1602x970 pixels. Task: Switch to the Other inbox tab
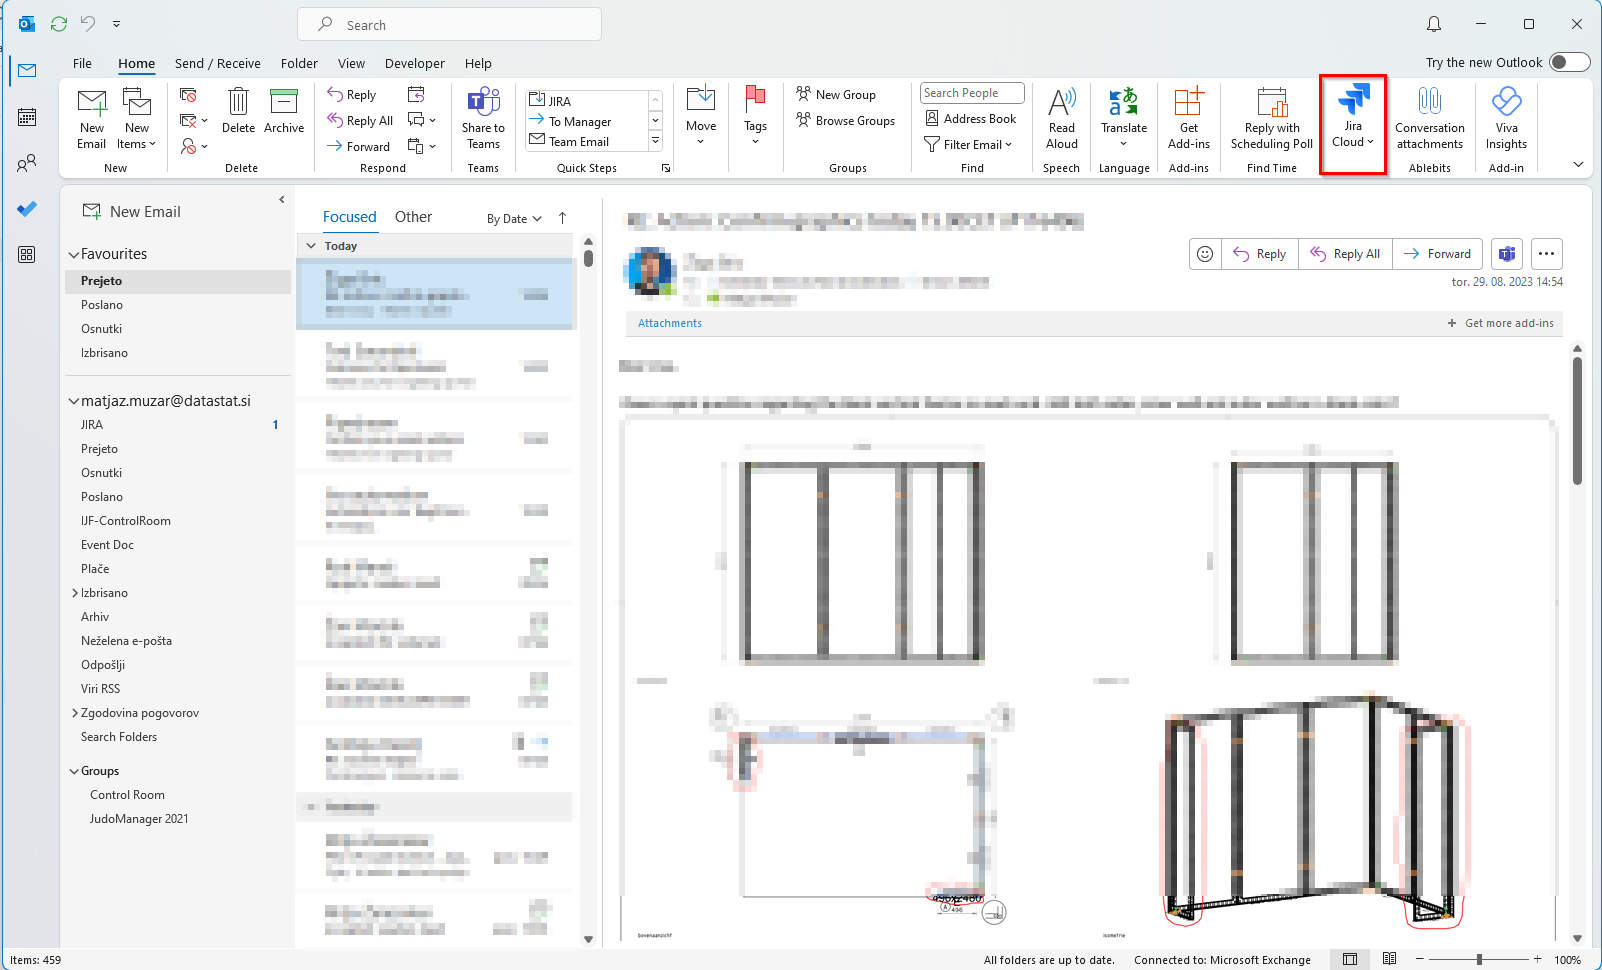[413, 217]
